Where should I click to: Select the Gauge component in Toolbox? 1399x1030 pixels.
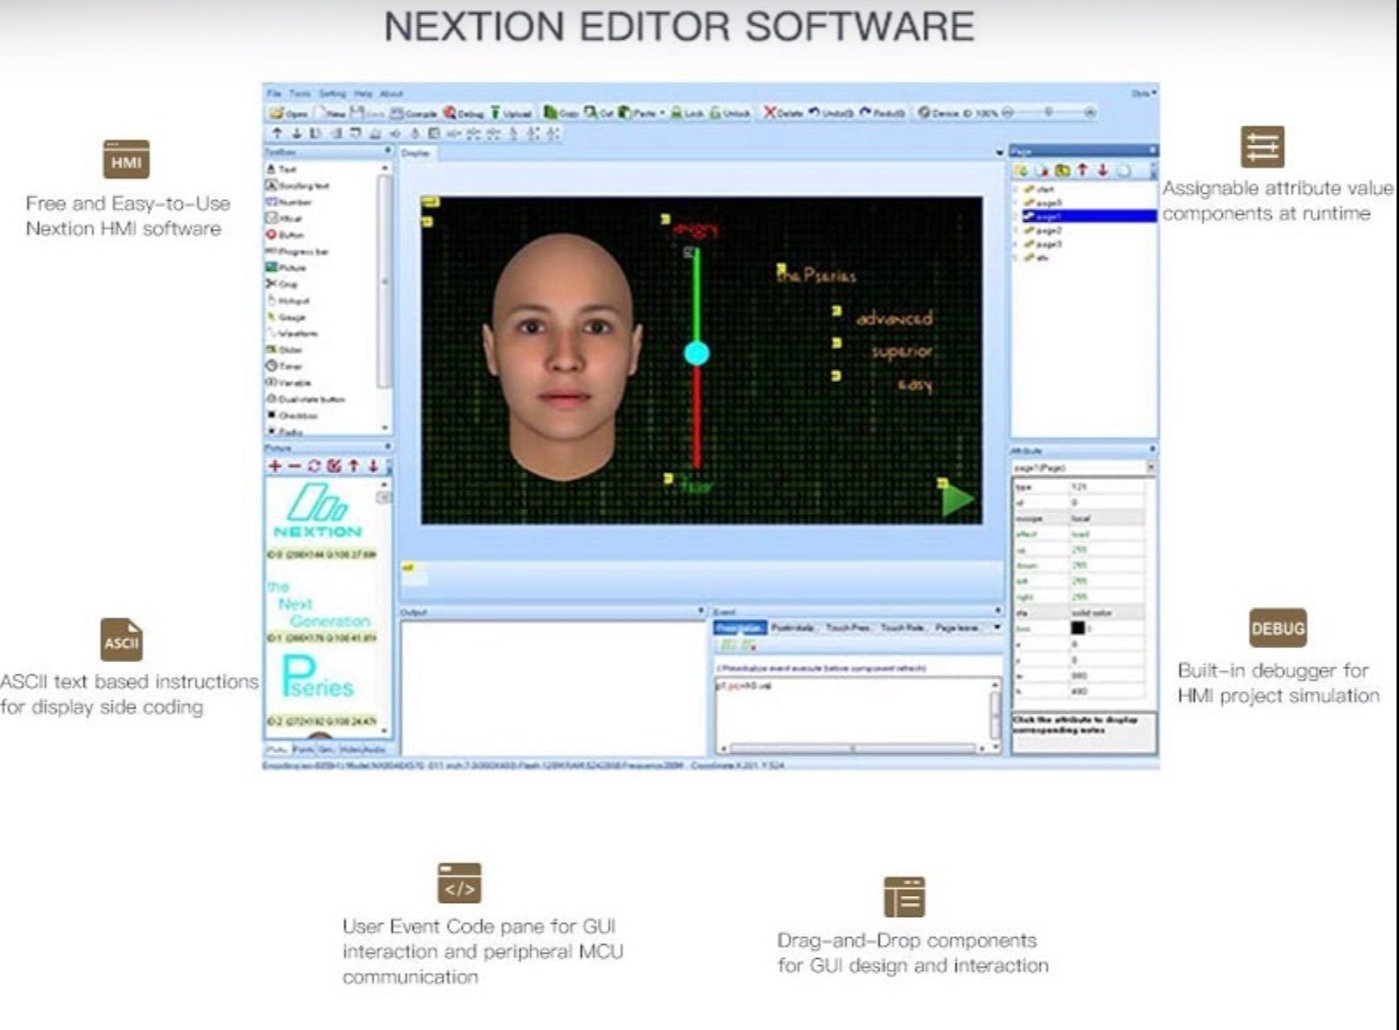point(289,317)
